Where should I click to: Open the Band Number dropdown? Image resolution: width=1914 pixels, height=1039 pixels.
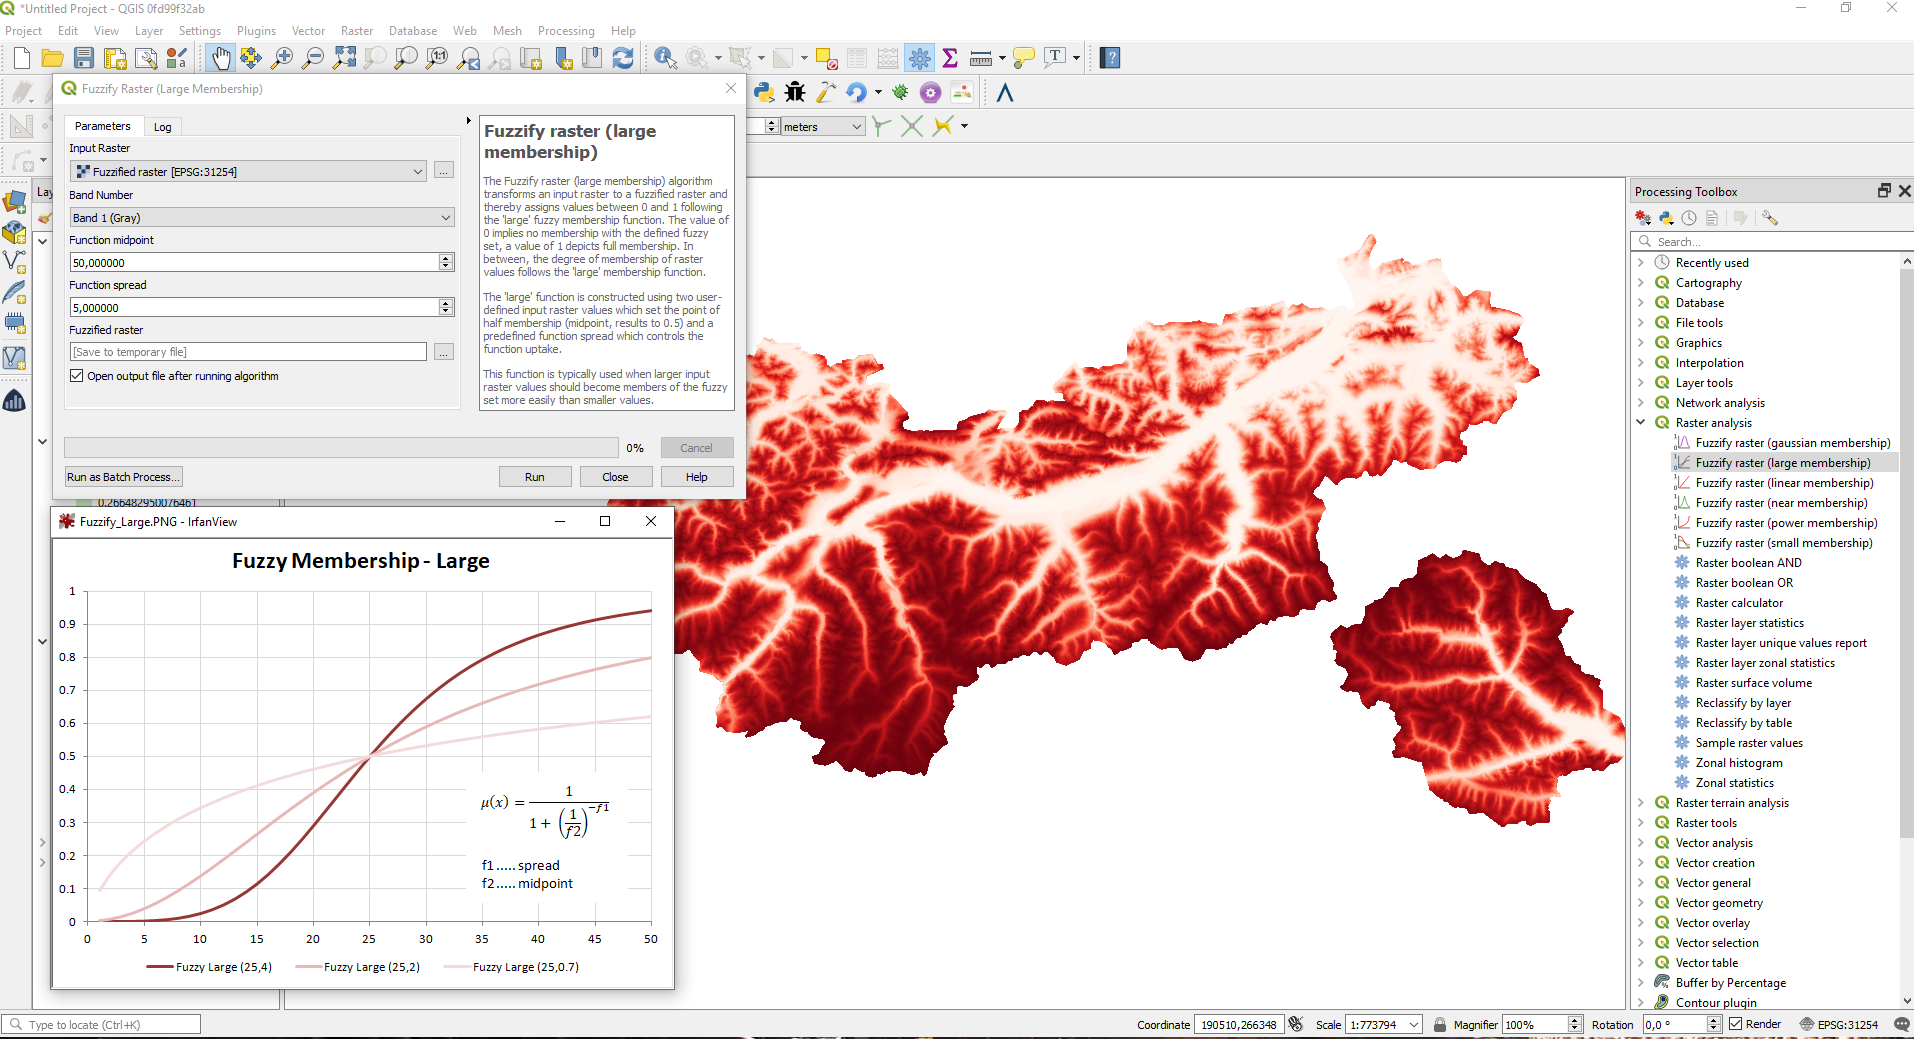point(261,218)
